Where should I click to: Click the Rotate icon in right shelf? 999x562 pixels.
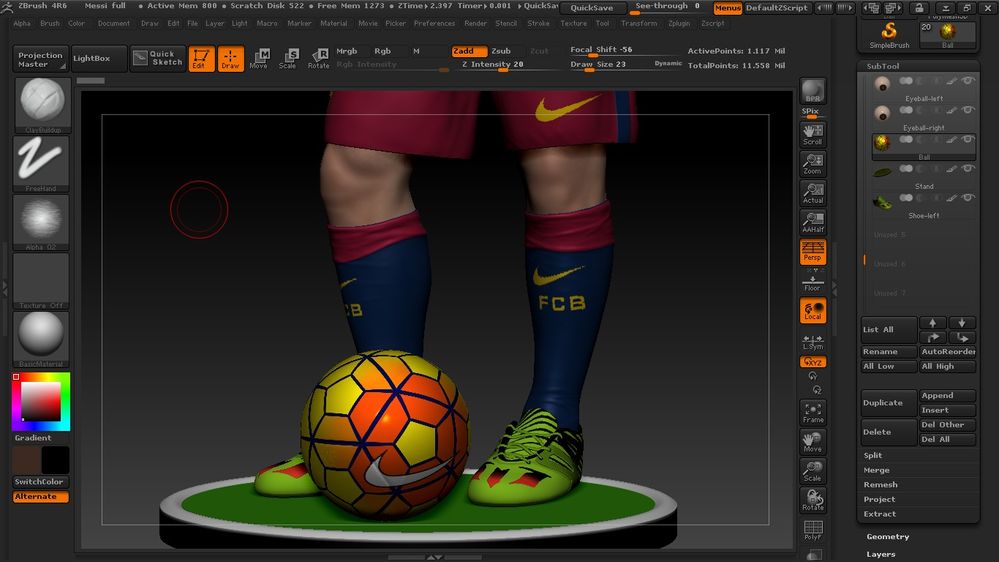point(813,500)
